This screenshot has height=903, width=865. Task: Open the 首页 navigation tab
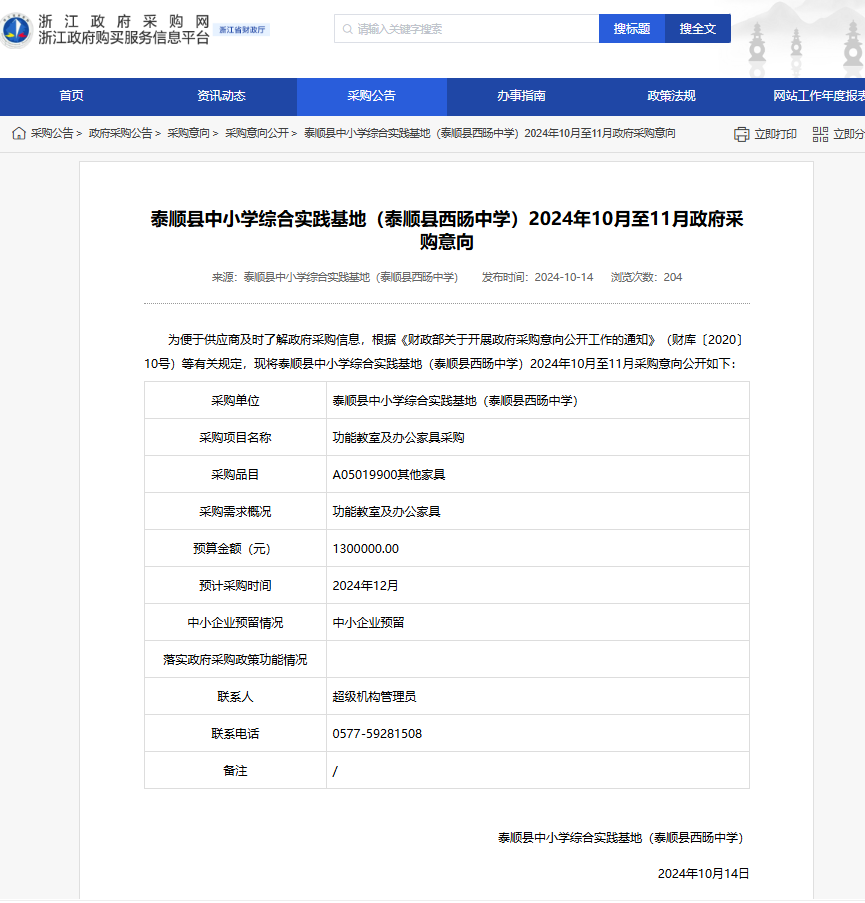click(71, 96)
